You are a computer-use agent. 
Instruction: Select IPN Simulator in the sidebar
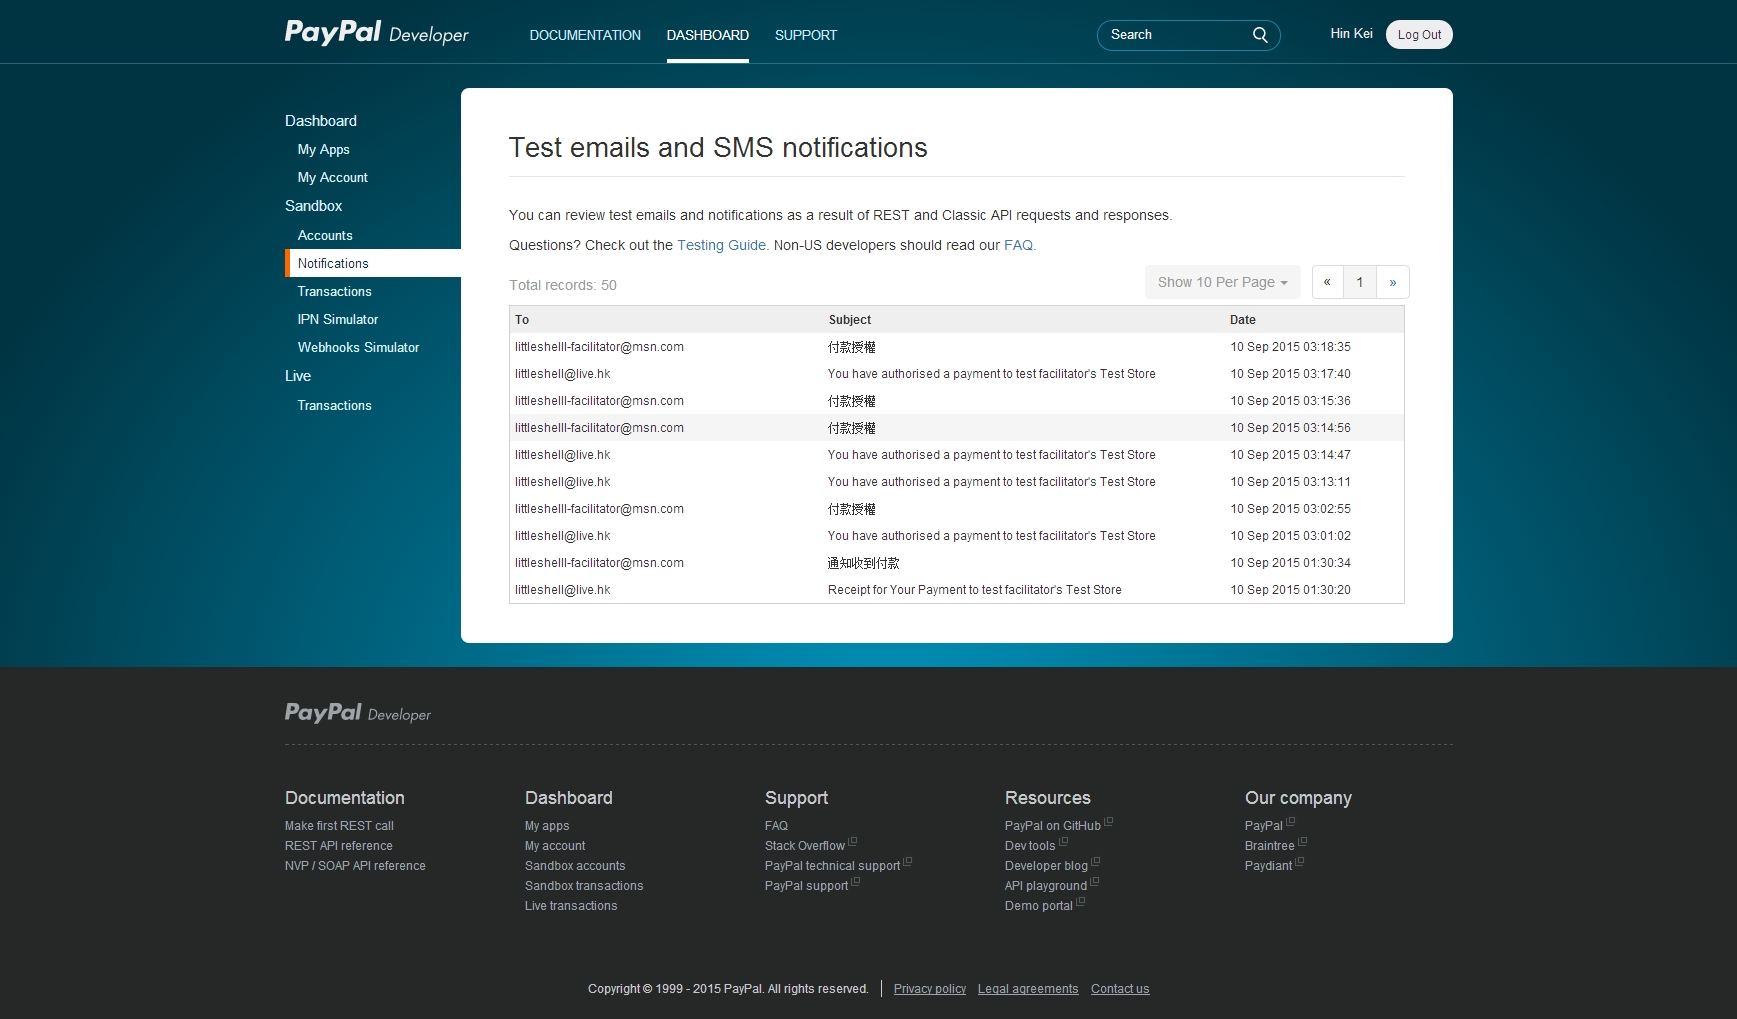tap(337, 319)
